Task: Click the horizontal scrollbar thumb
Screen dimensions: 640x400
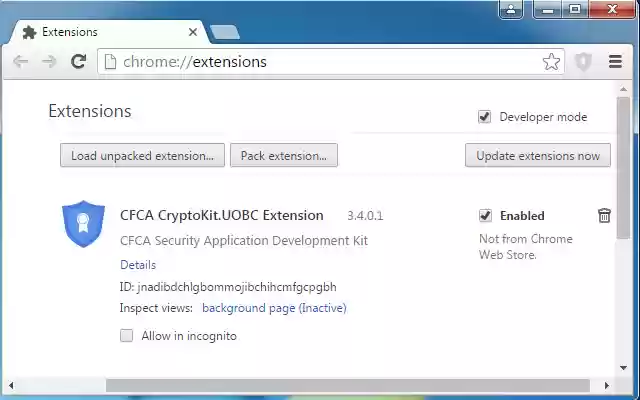Action: [348, 385]
